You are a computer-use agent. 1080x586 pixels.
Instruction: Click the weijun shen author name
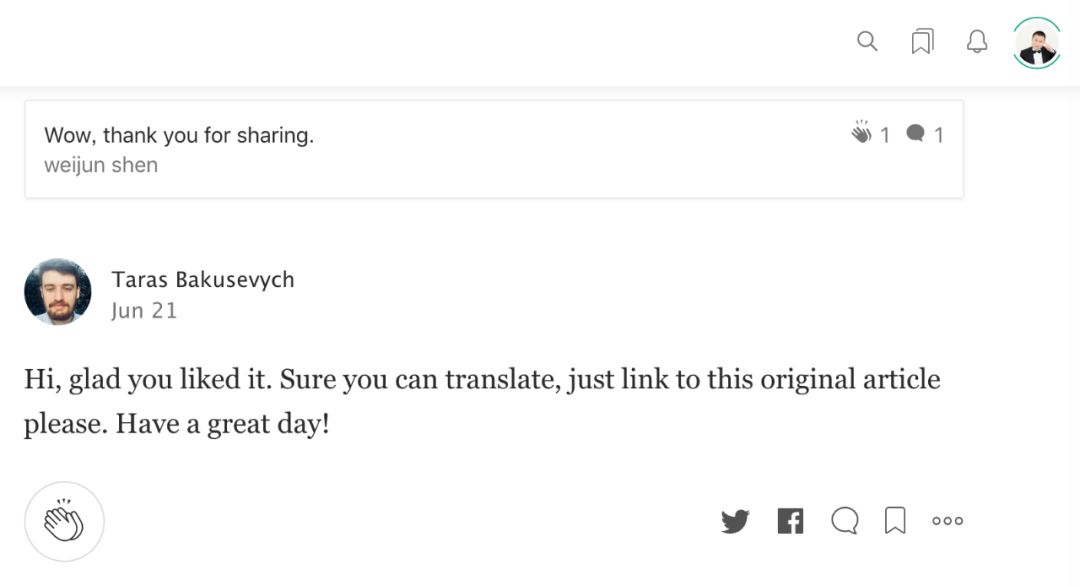[x=101, y=165]
